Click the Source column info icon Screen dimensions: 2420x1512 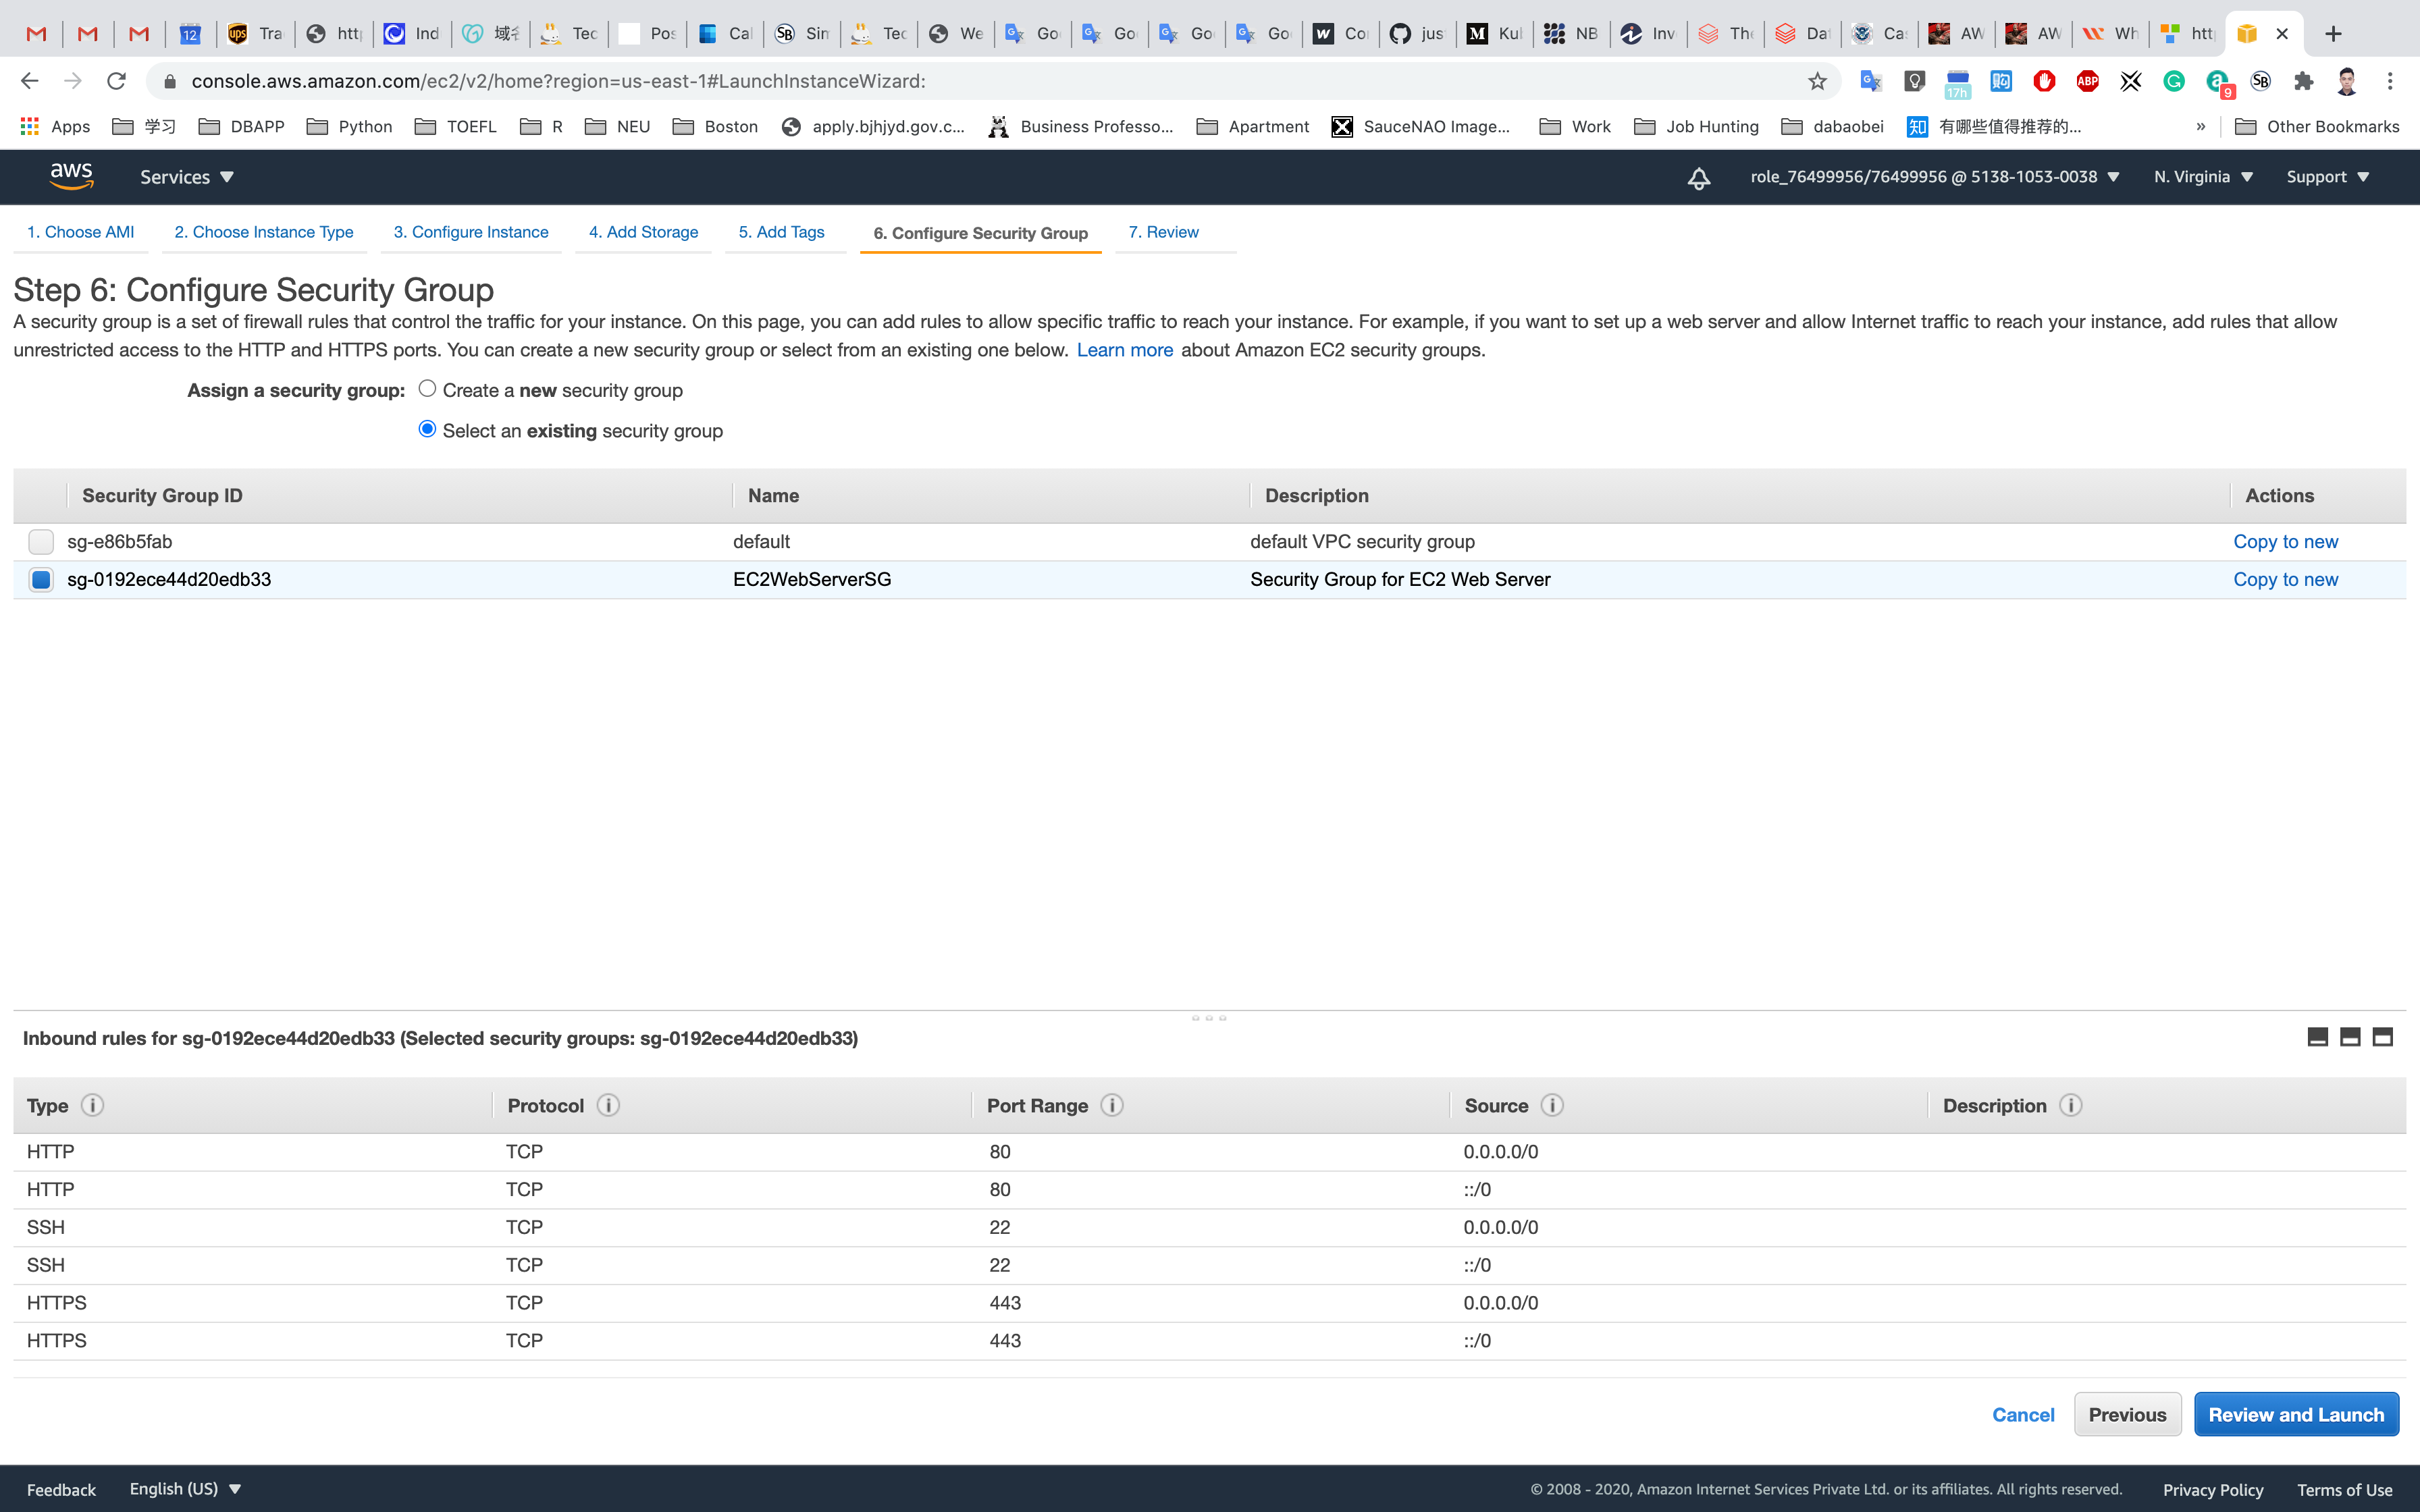(1552, 1105)
